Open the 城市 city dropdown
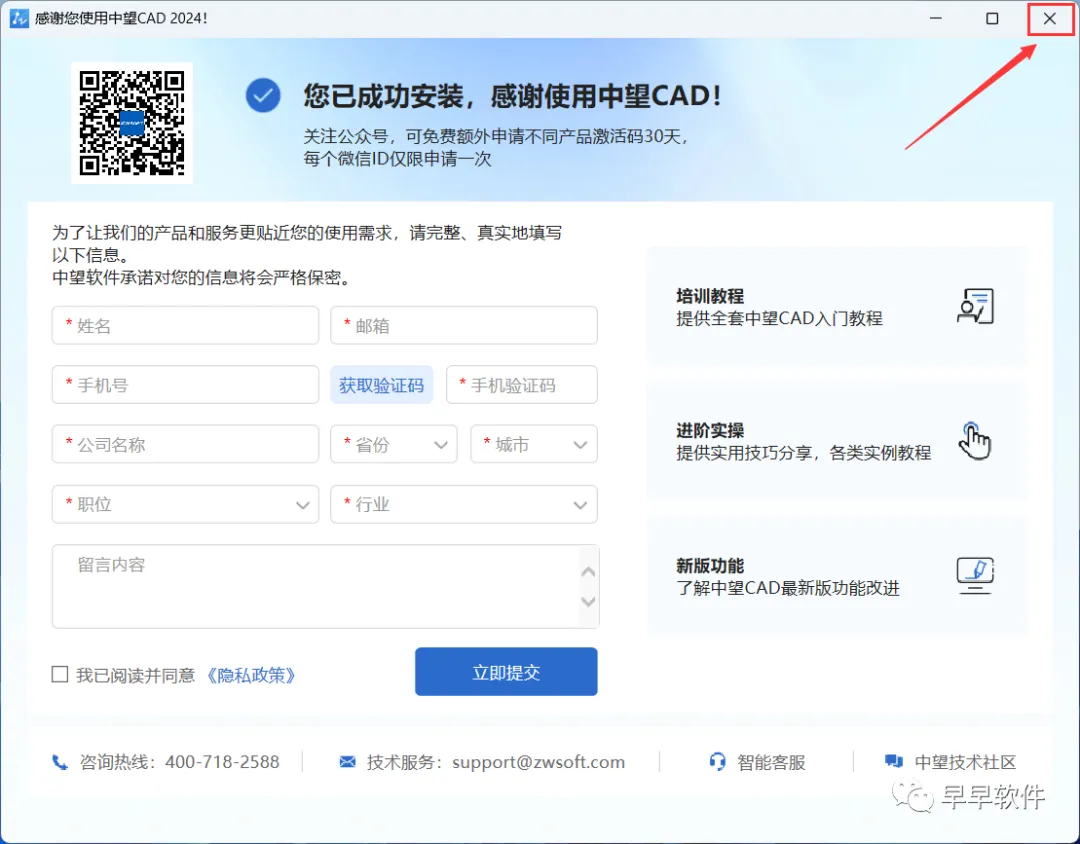Viewport: 1080px width, 844px height. click(x=533, y=444)
